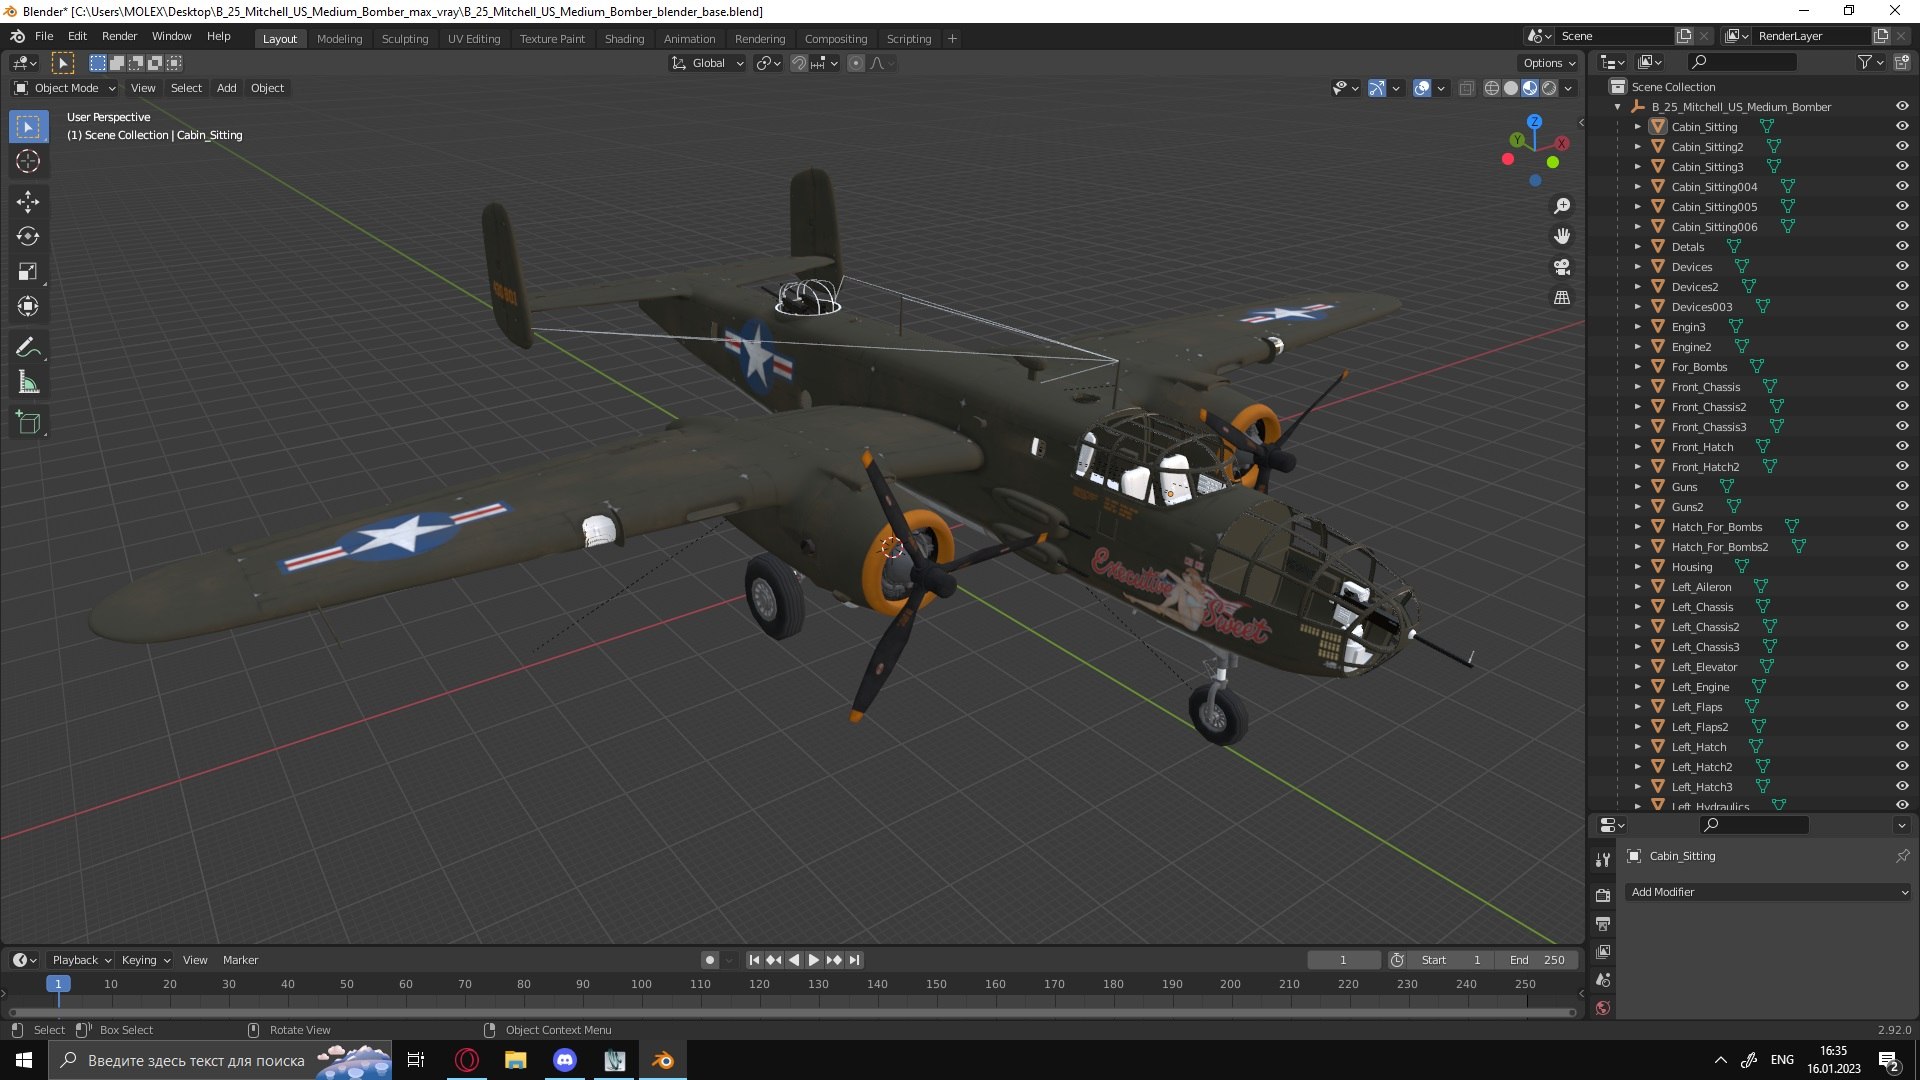The image size is (1920, 1080).
Task: Select rendered viewport shading
Action: pyautogui.click(x=1549, y=88)
